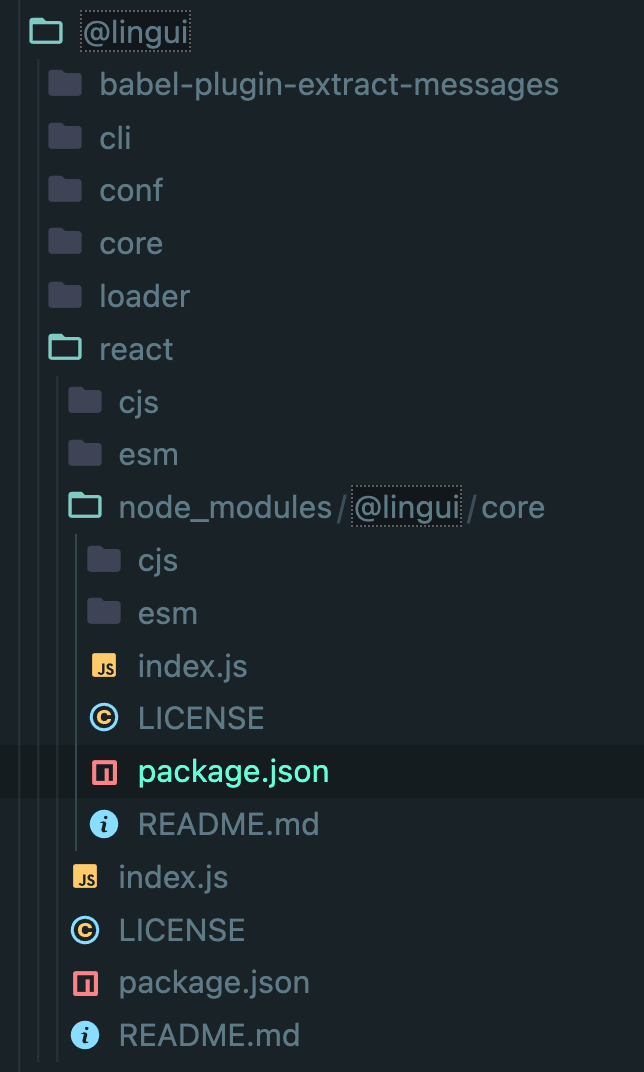644x1072 pixels.
Task: Click the folder icon next to node_modules path
Action: 85,506
